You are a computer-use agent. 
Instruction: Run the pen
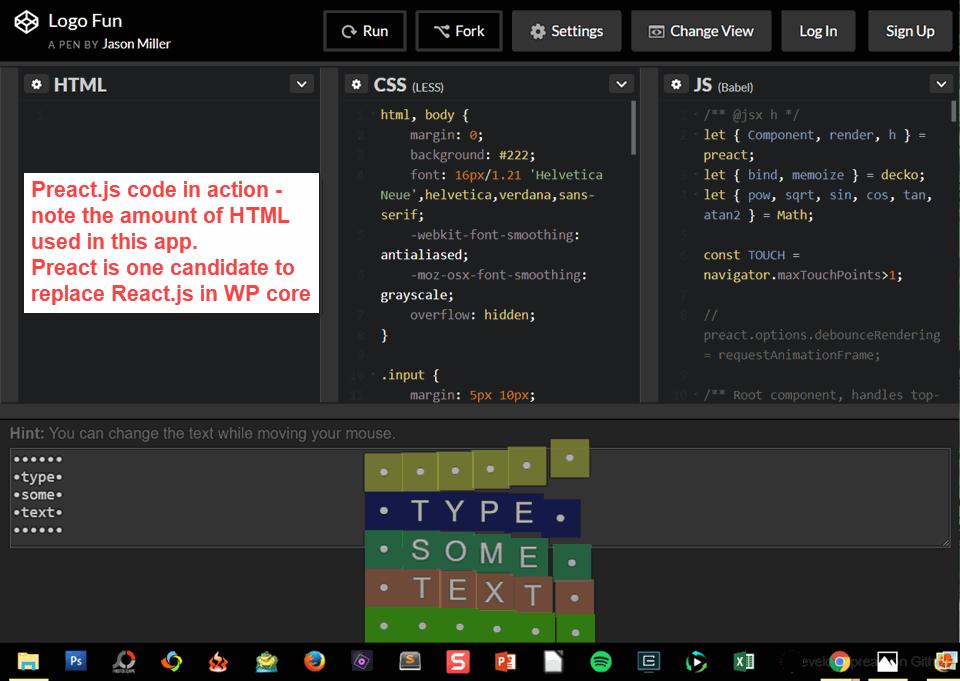365,31
